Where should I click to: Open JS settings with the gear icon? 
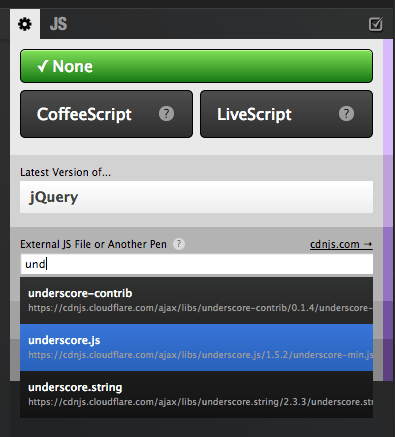tap(25, 24)
